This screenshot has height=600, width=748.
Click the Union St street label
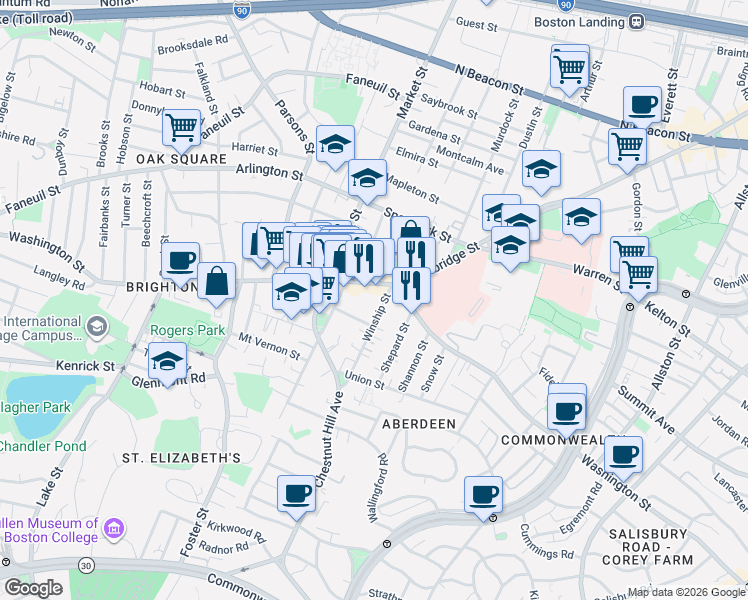[364, 380]
